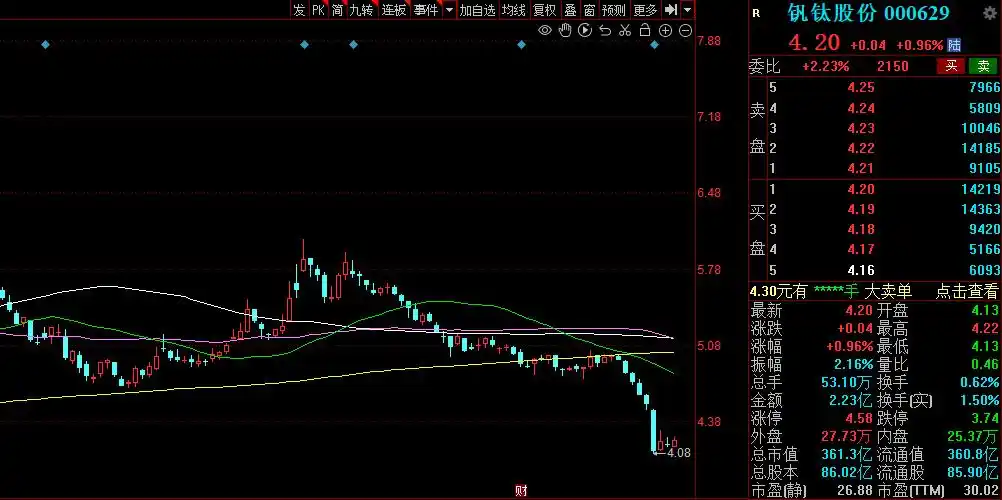1002x500 pixels.
Task: Zoom in with the plus circle icon
Action: pyautogui.click(x=665, y=31)
